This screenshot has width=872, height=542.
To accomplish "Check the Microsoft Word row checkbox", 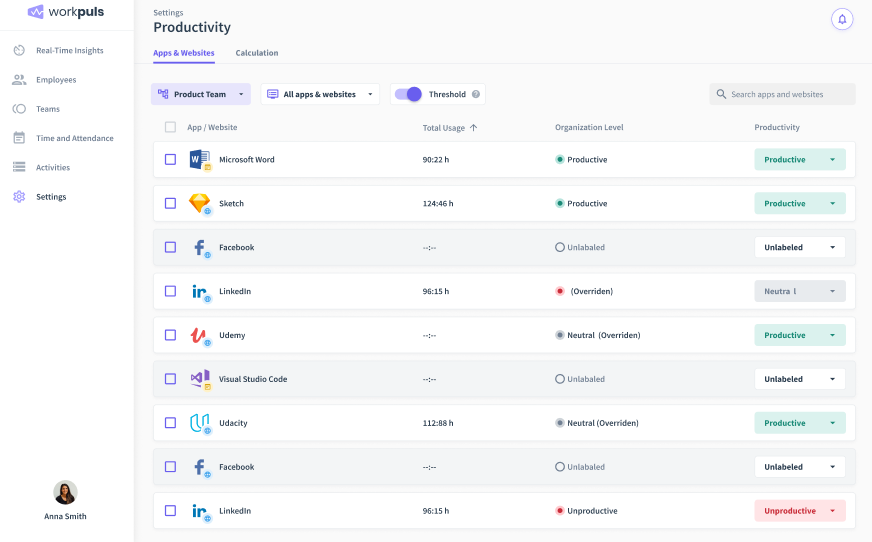I will pos(170,159).
